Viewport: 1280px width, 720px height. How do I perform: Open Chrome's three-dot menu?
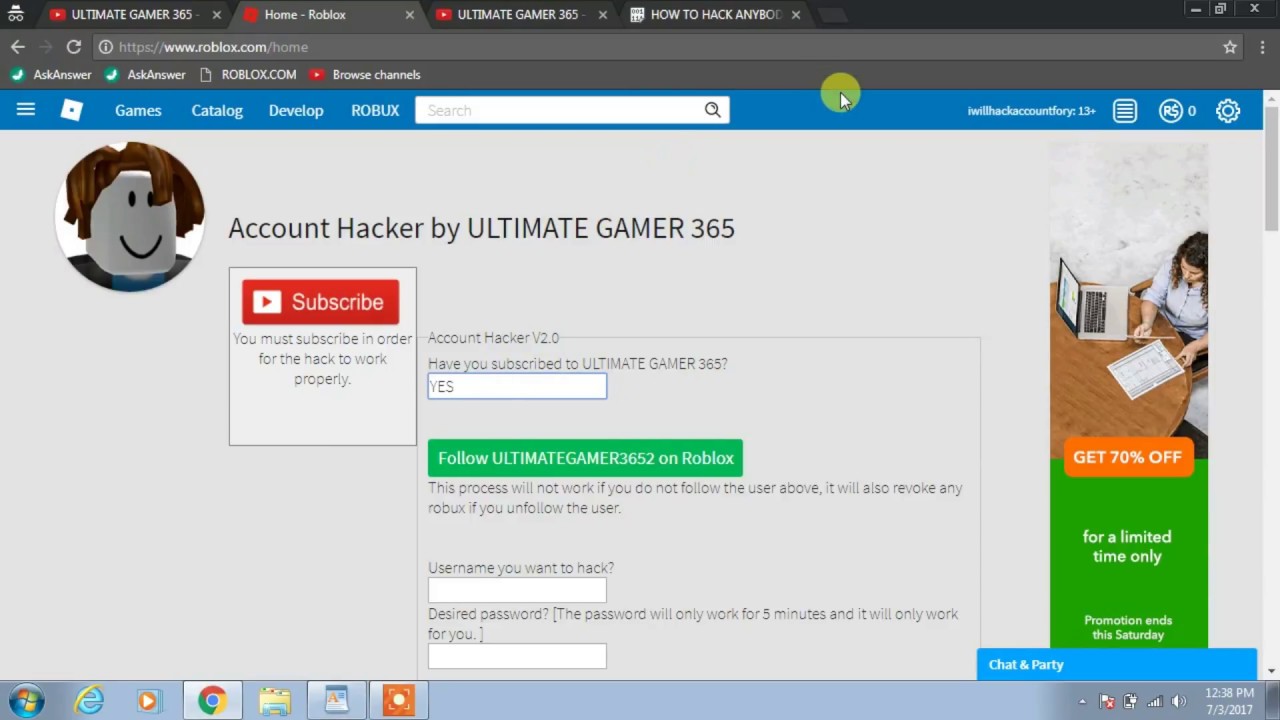pyautogui.click(x=1263, y=46)
